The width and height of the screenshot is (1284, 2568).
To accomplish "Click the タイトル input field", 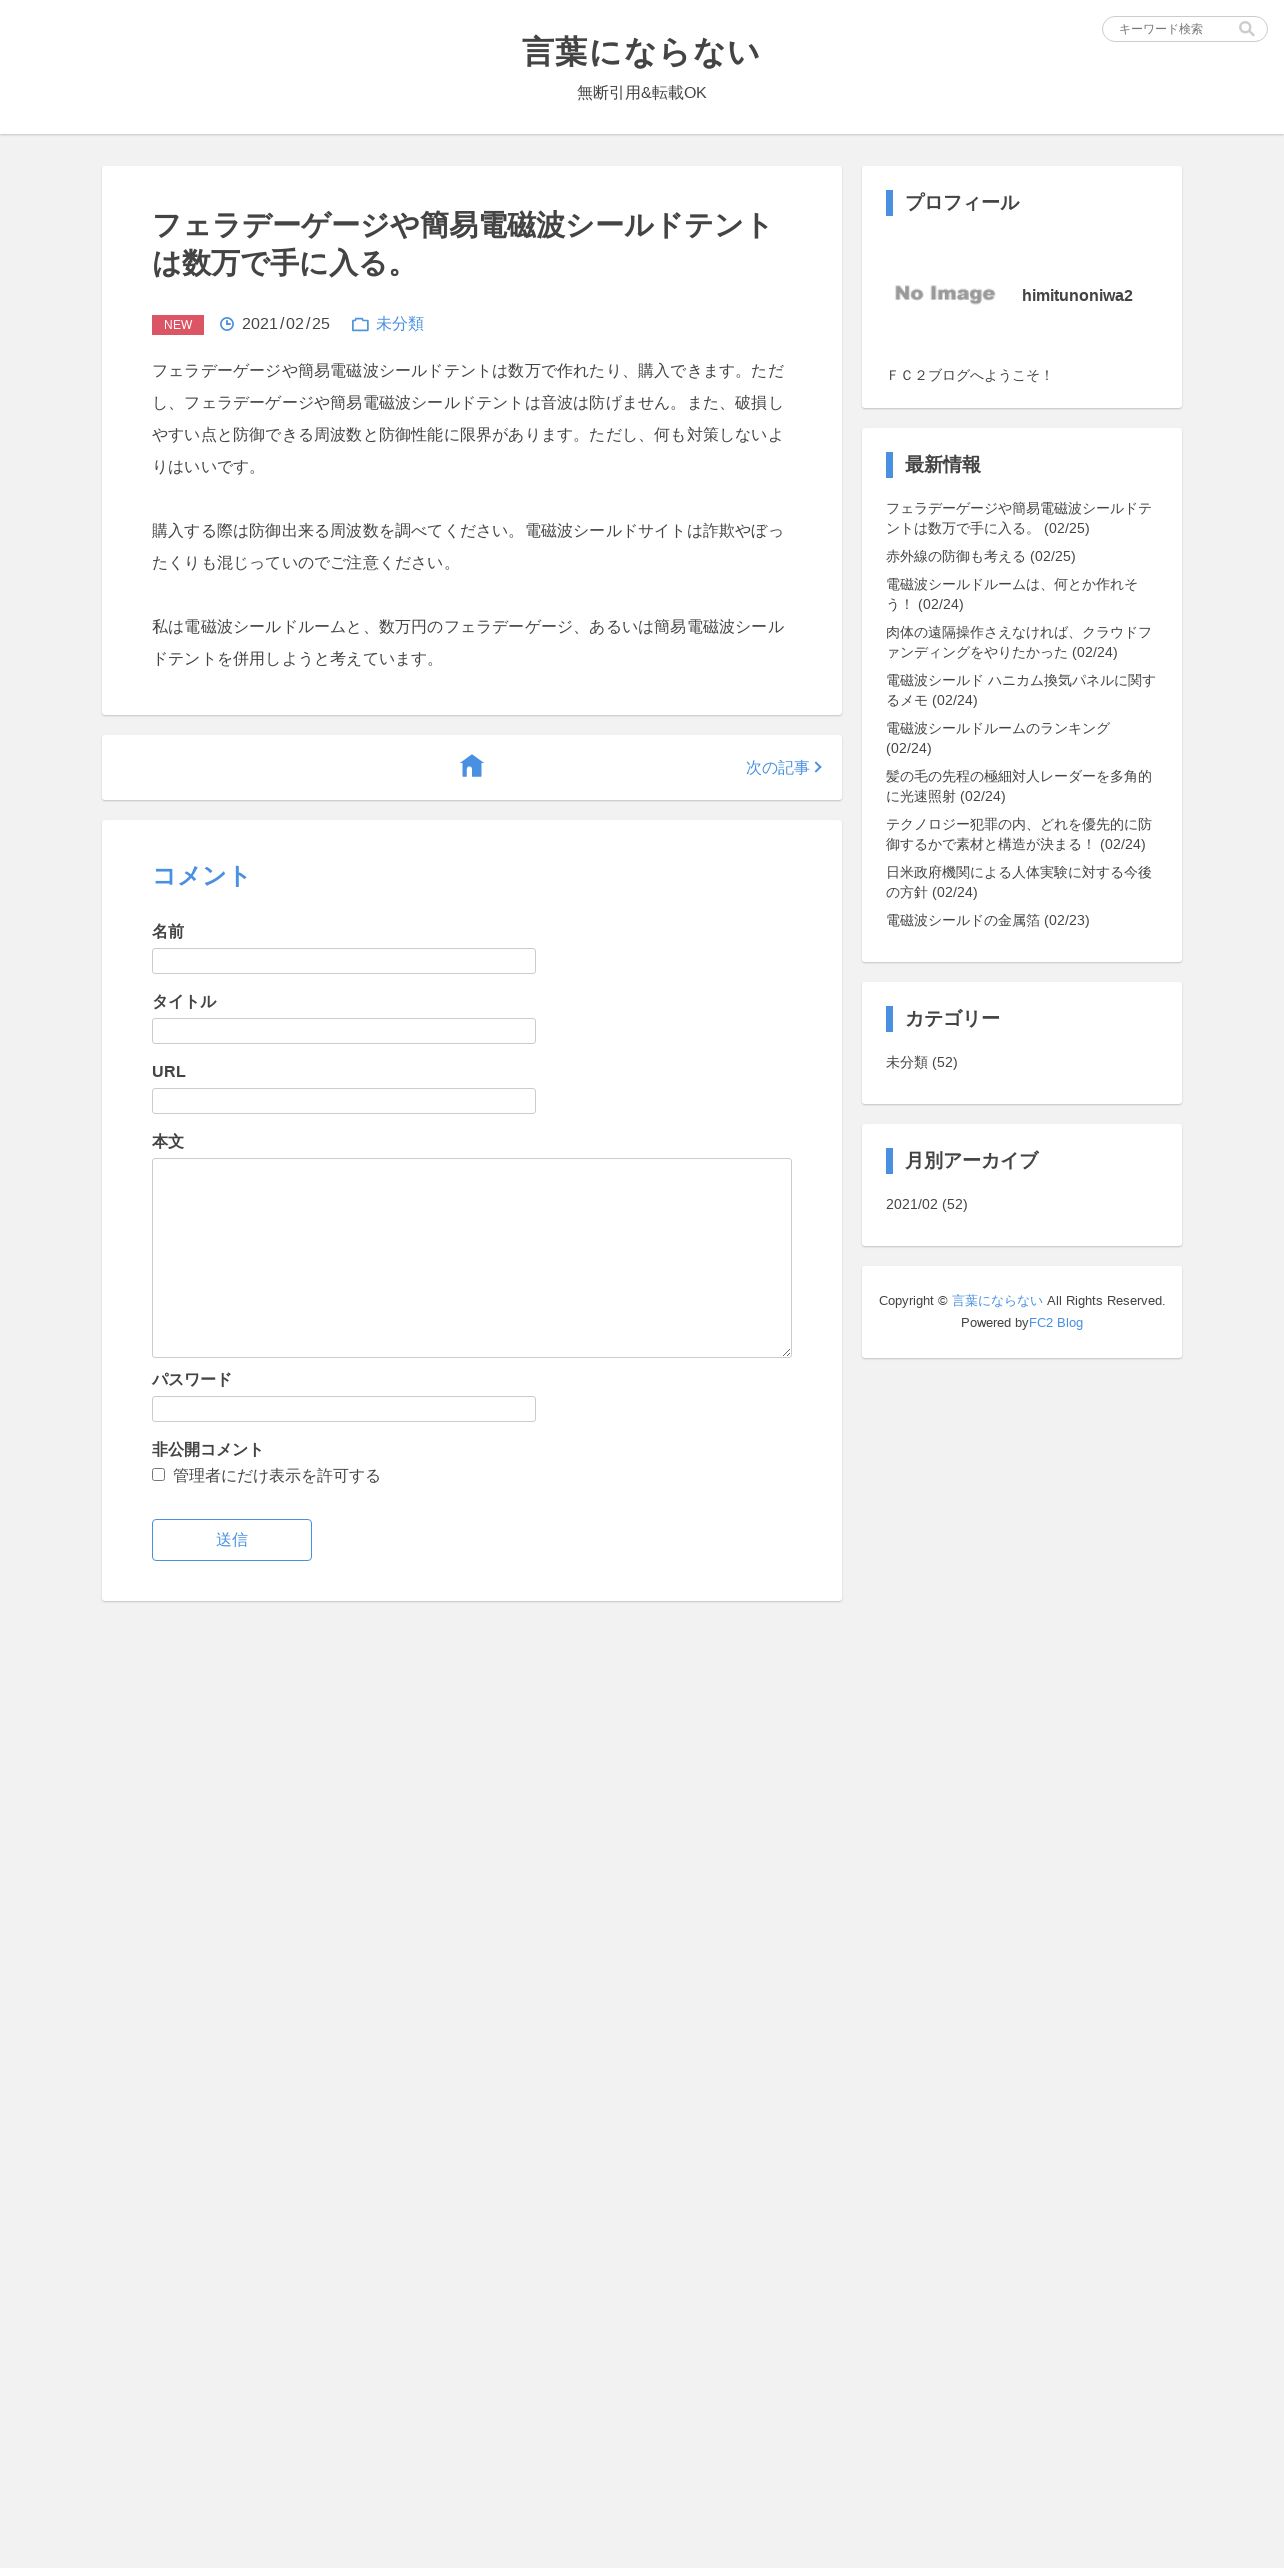I will click(344, 1031).
